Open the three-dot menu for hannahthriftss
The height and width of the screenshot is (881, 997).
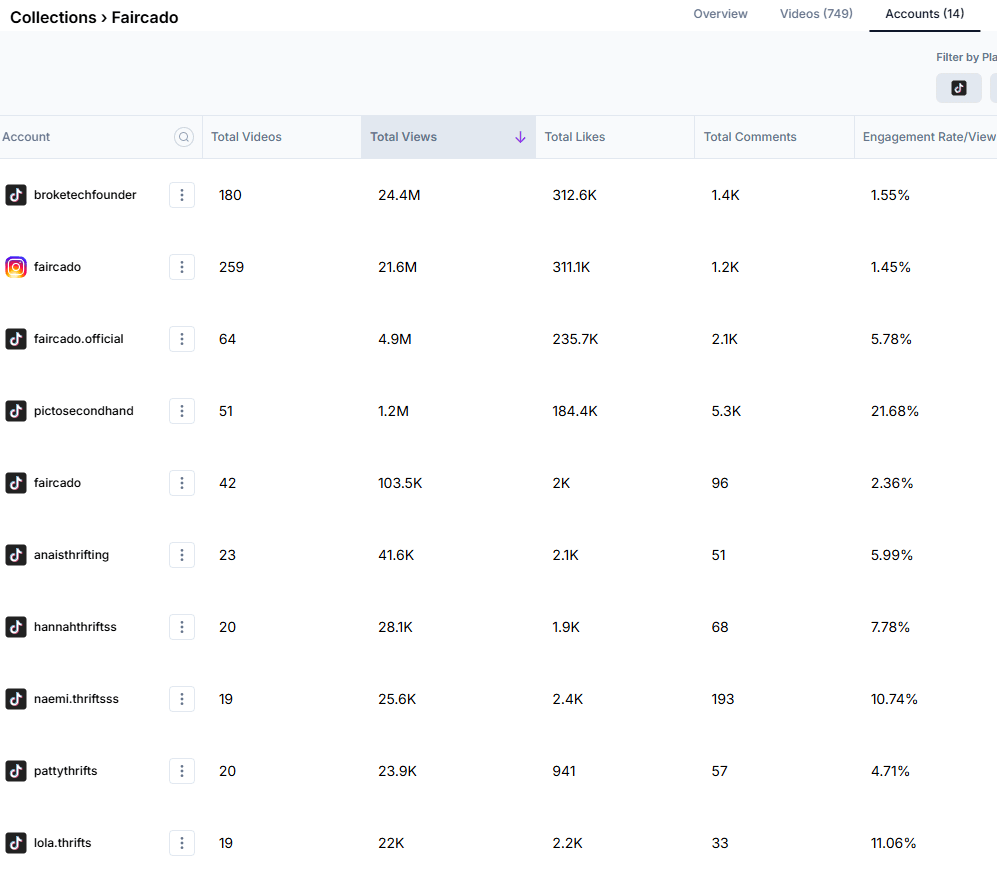182,627
